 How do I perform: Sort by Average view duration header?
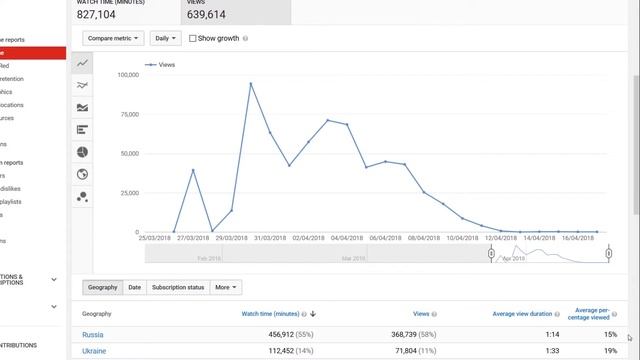coord(522,314)
